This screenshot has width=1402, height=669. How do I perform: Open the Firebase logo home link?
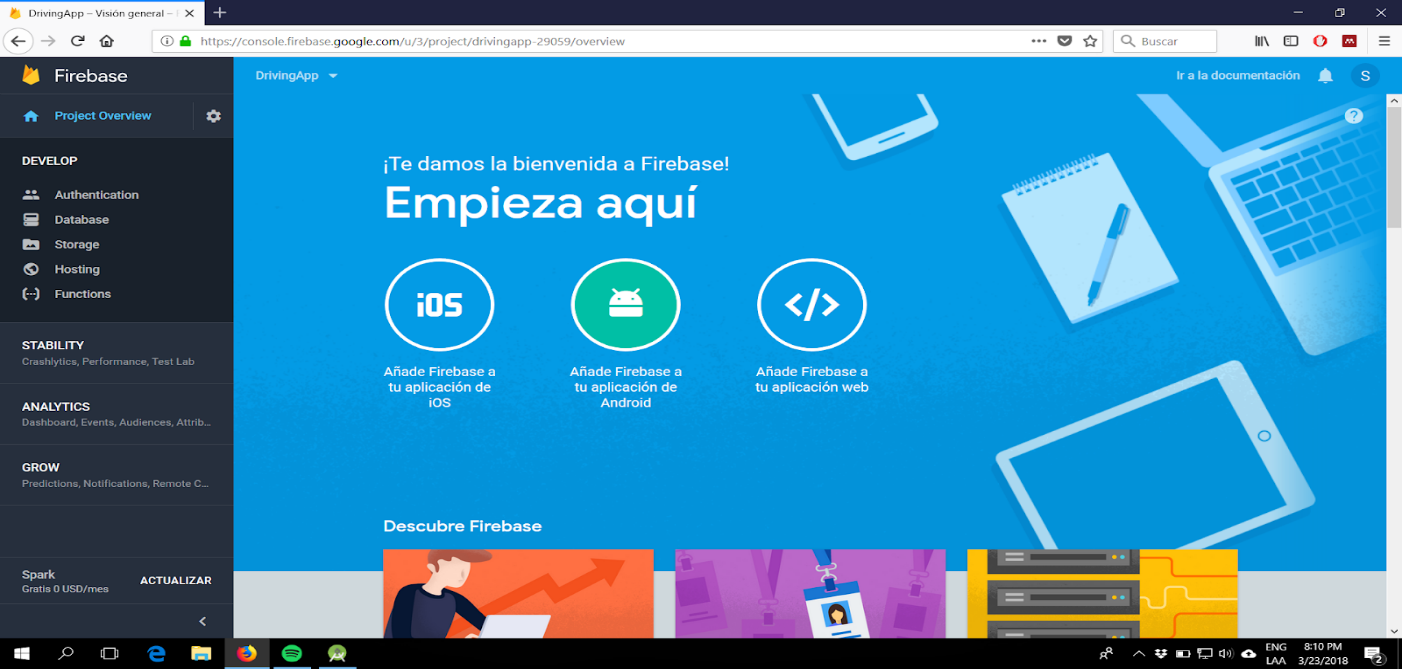point(74,76)
